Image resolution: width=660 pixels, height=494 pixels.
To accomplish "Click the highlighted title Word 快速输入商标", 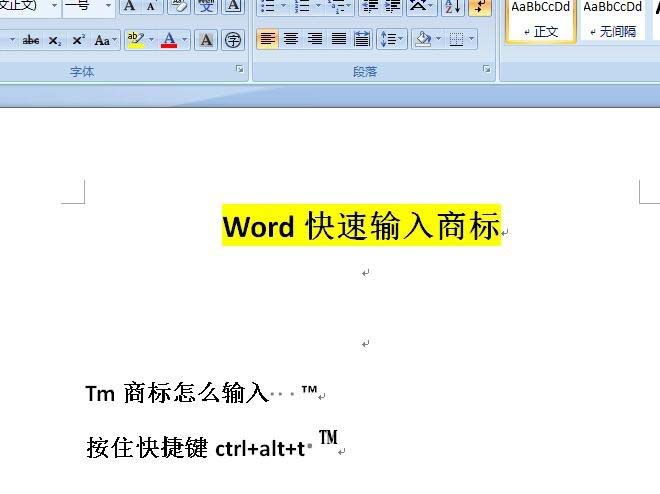I will (x=362, y=226).
